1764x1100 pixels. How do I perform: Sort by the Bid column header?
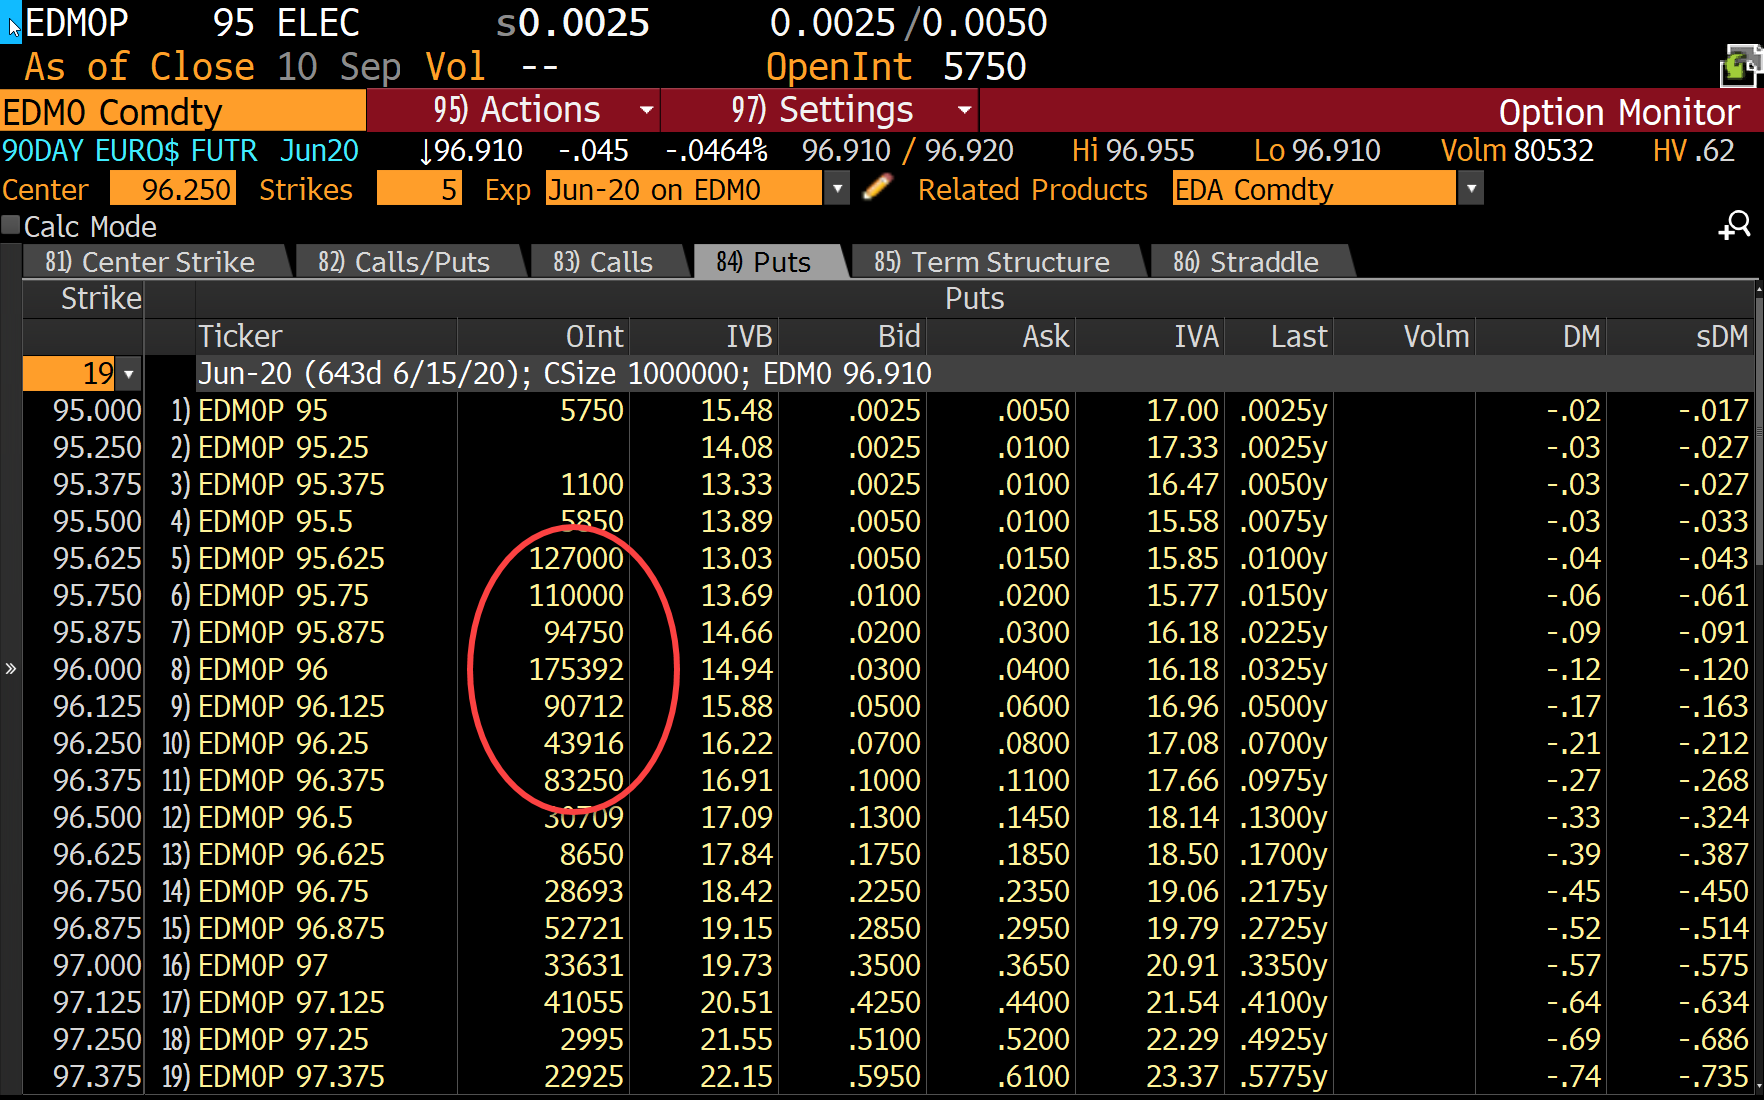(x=899, y=336)
